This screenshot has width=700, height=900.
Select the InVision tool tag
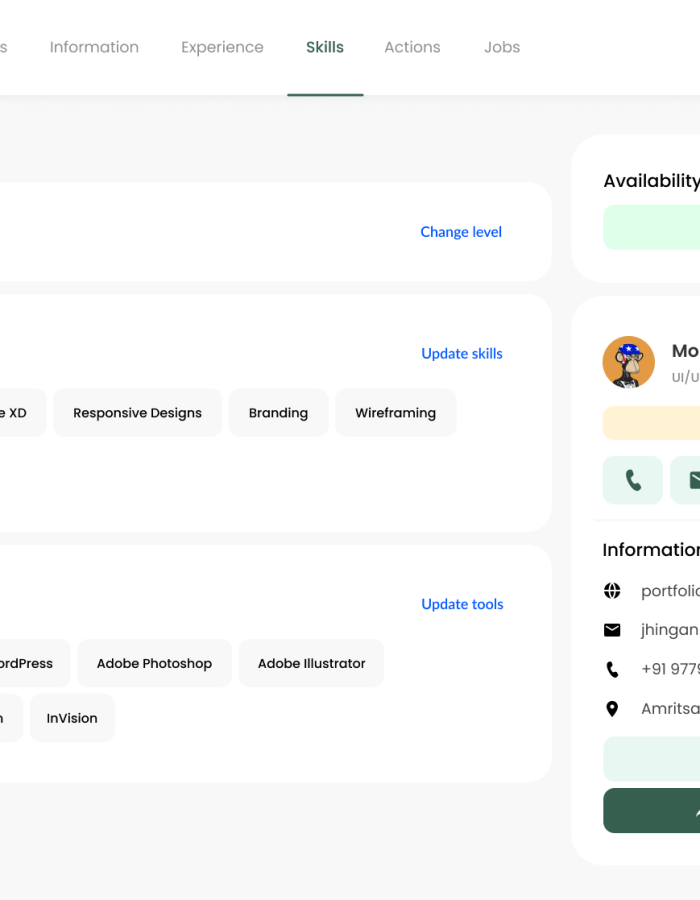(x=72, y=717)
